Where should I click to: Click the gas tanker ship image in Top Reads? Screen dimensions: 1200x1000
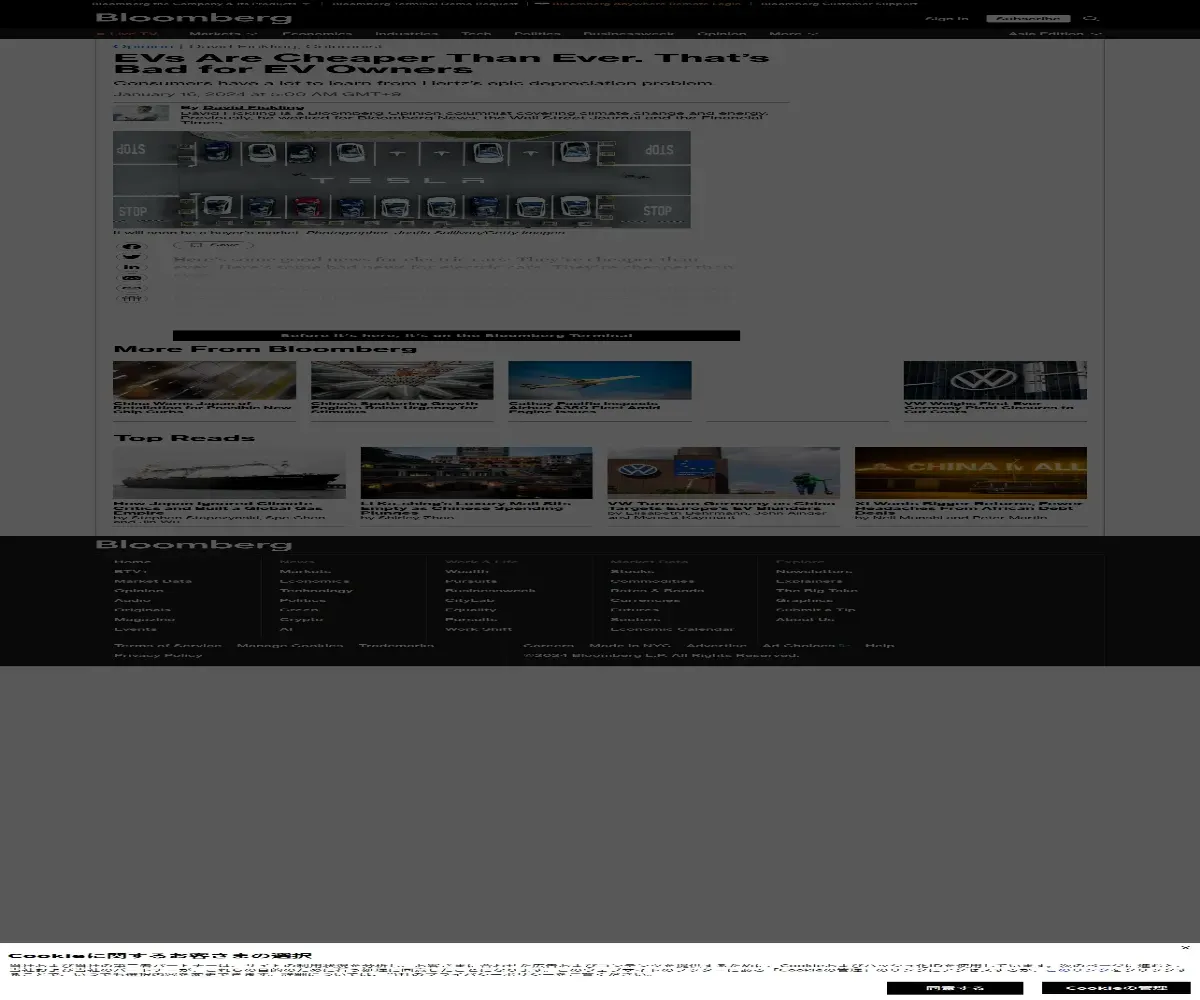[x=229, y=473]
